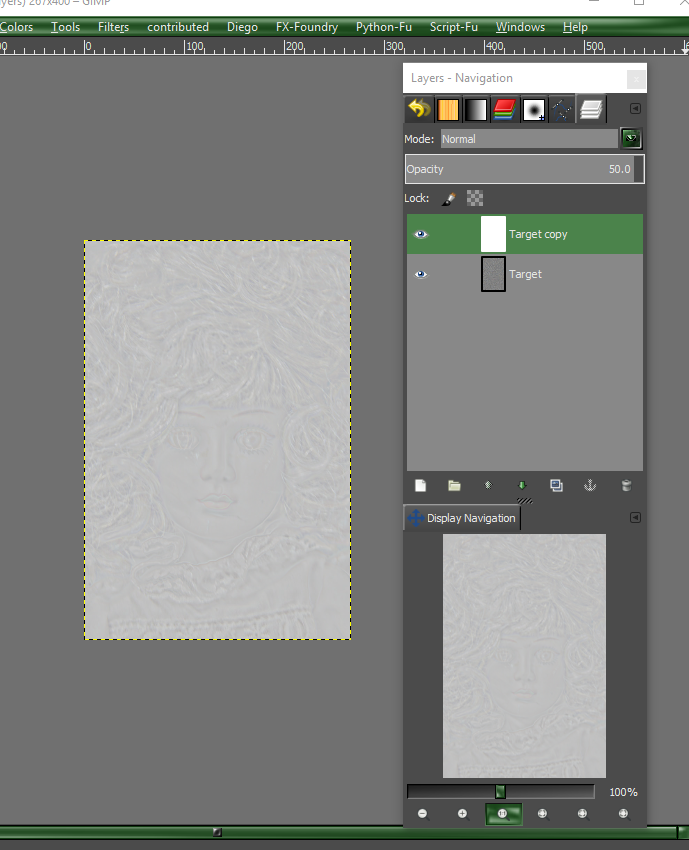Open the layer Mode combo box showing Normal
This screenshot has height=850, width=689.
pyautogui.click(x=529, y=139)
